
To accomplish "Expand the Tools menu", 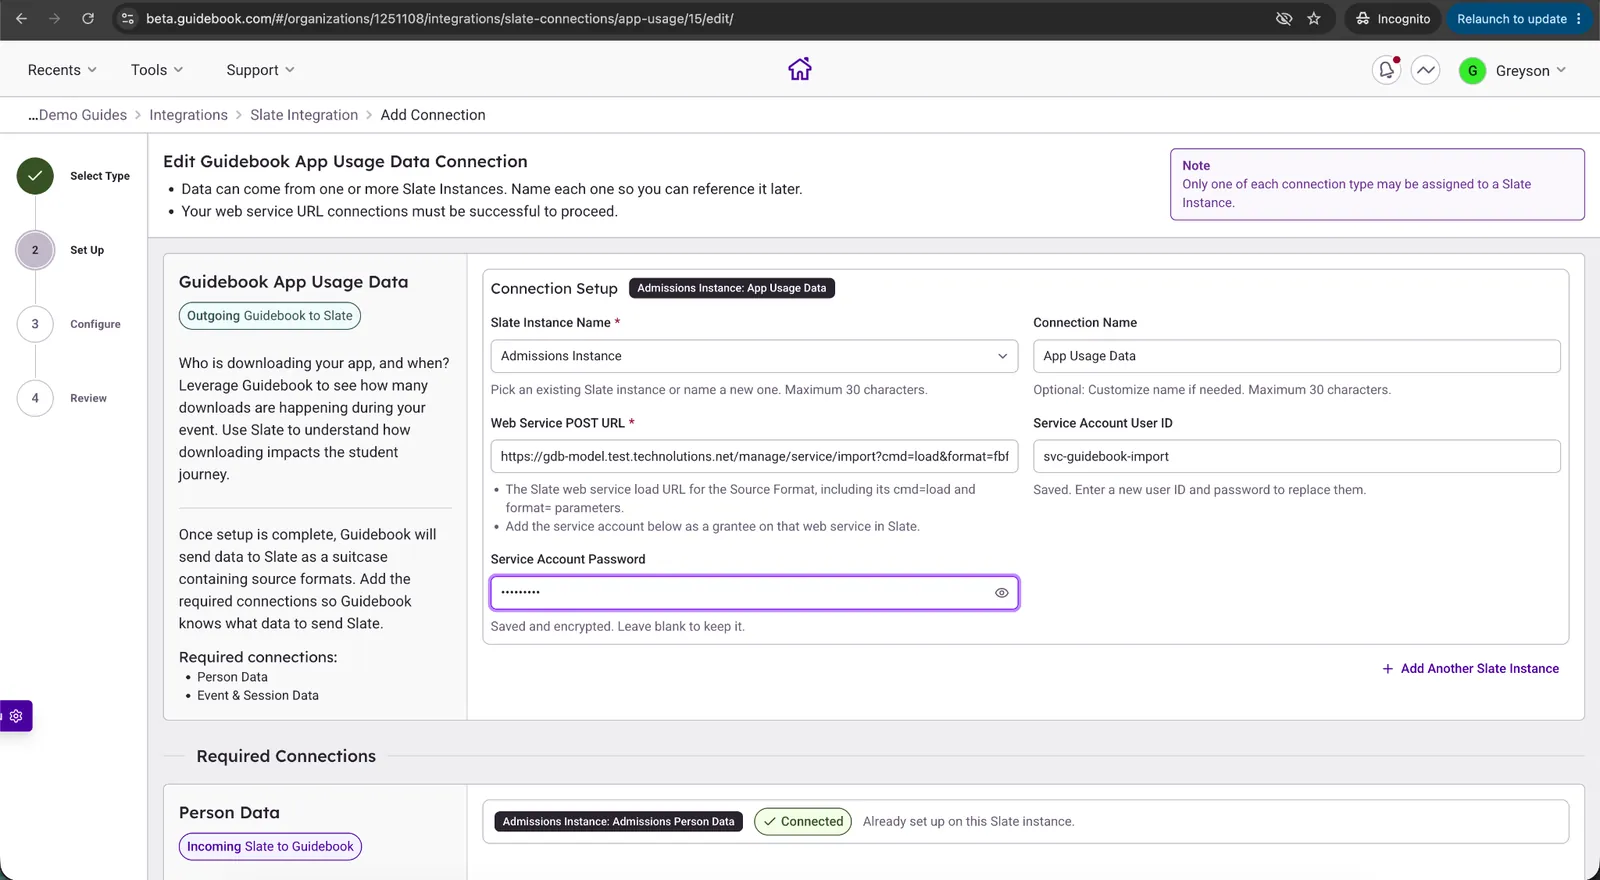I will (x=157, y=70).
